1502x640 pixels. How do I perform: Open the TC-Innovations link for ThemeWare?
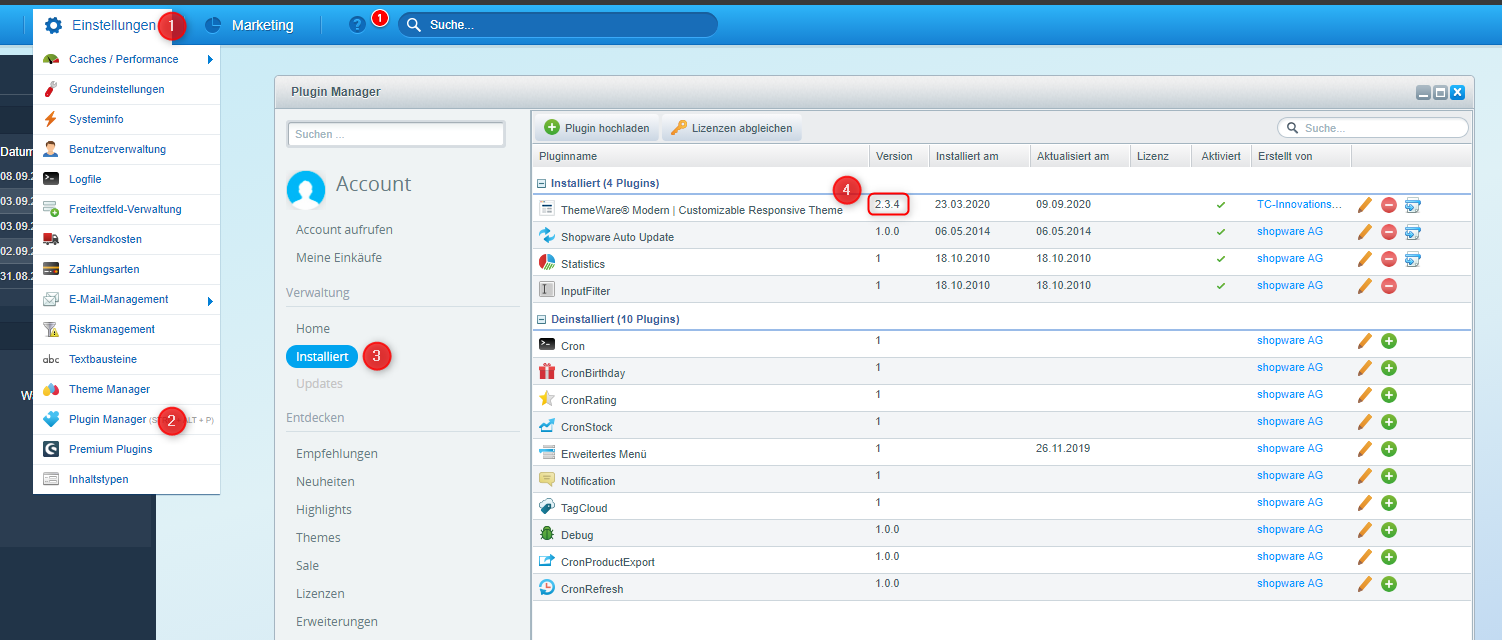[x=1297, y=205]
